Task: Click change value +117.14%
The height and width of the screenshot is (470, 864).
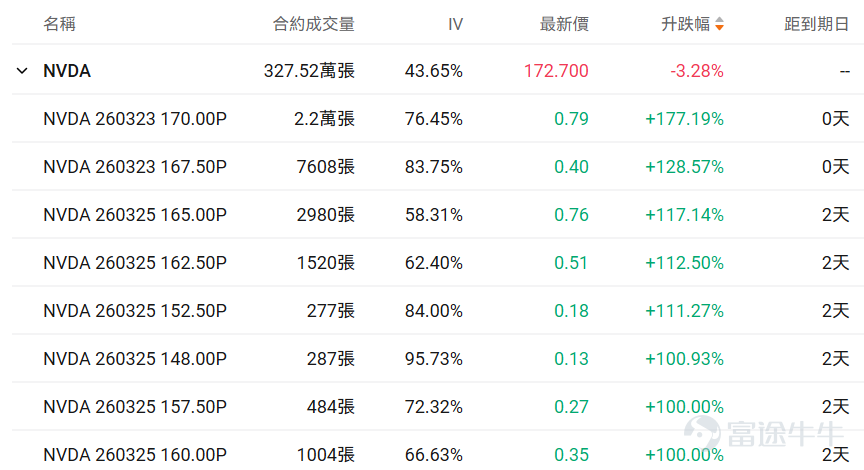Action: coord(684,215)
